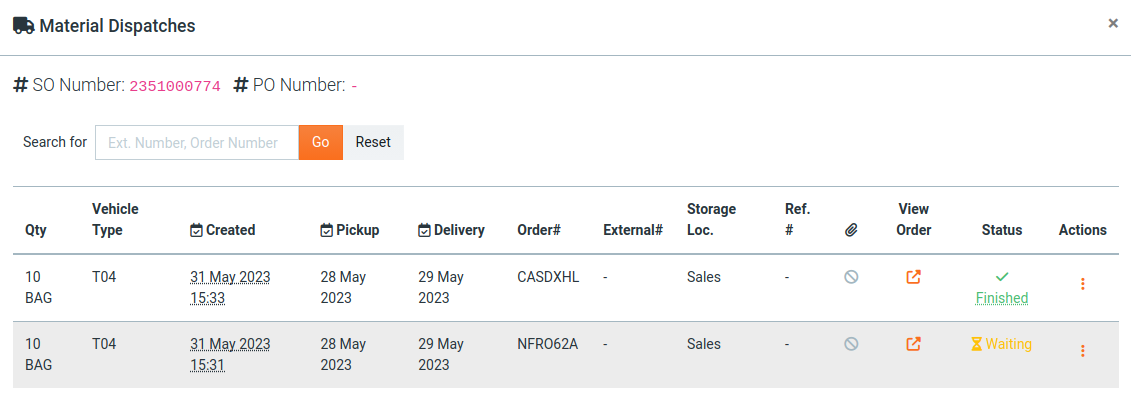Click the green Finished status link
The image size is (1131, 401).
pyautogui.click(x=1002, y=298)
